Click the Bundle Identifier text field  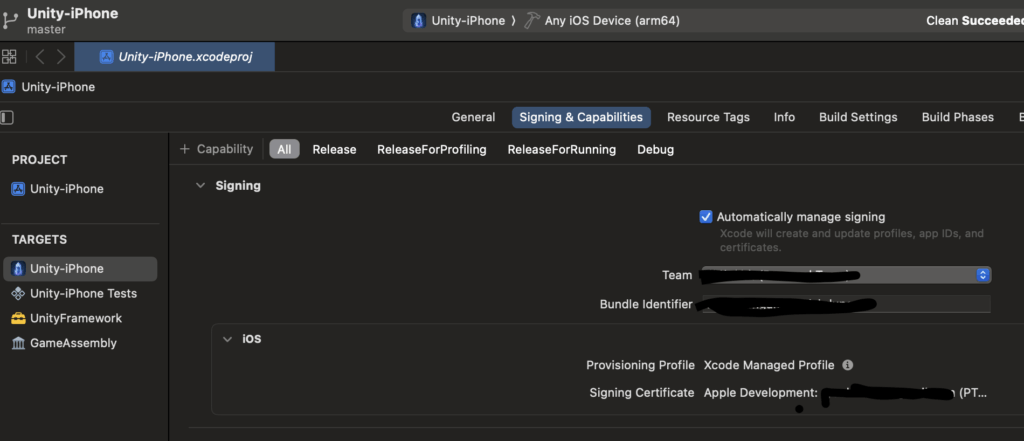point(842,304)
